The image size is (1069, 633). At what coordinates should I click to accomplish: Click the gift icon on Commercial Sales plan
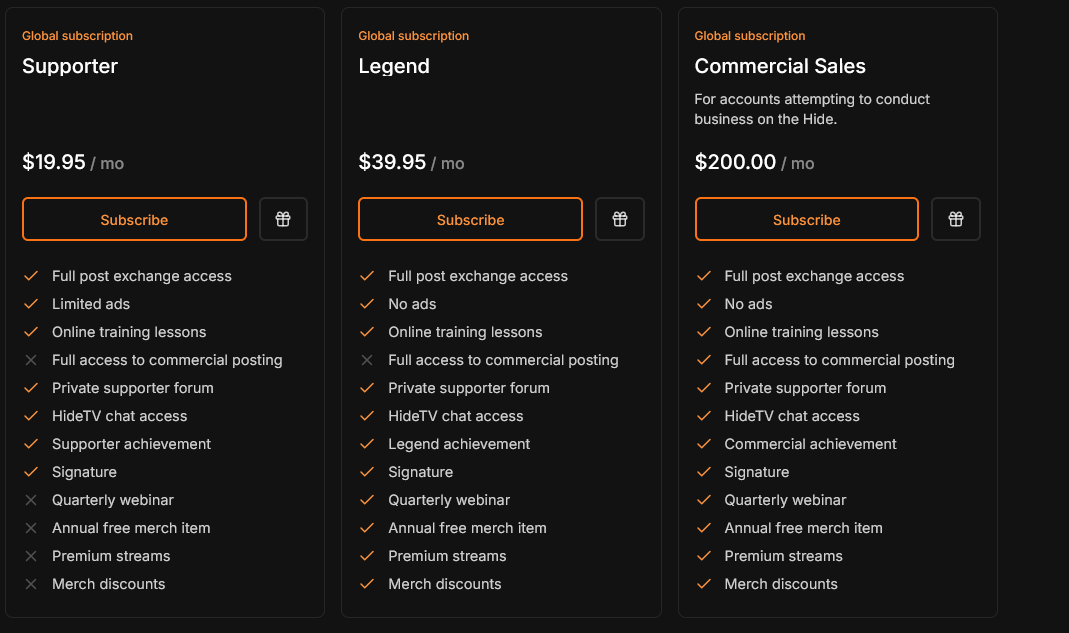pyautogui.click(x=956, y=219)
